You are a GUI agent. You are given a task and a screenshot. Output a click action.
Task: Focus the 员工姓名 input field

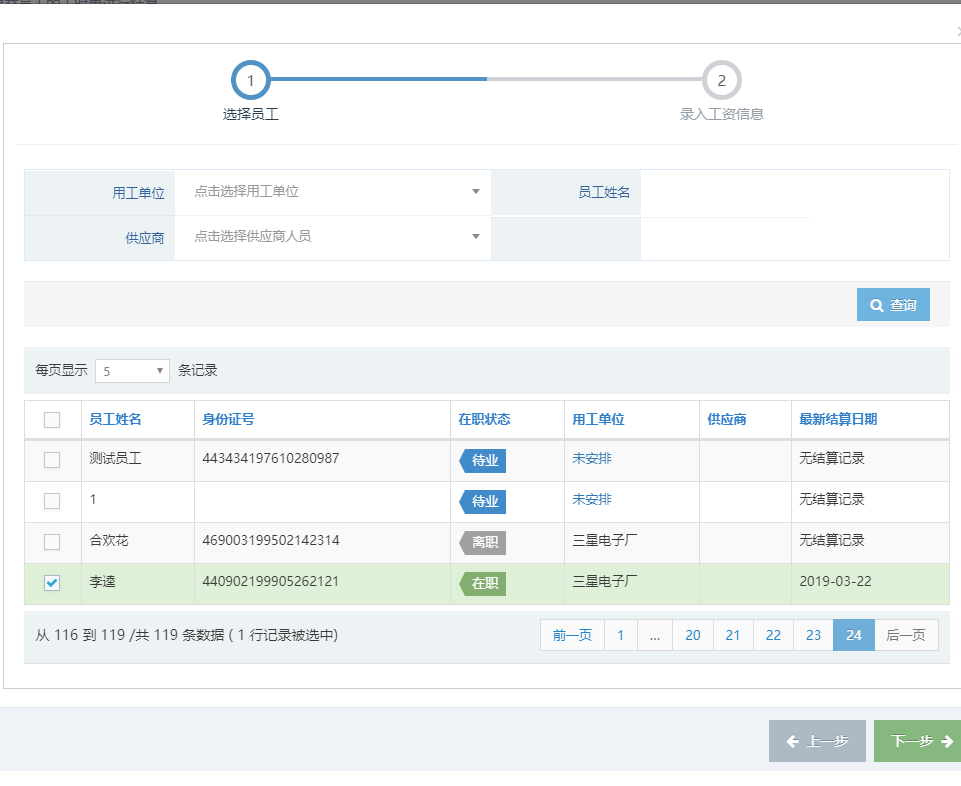point(724,192)
